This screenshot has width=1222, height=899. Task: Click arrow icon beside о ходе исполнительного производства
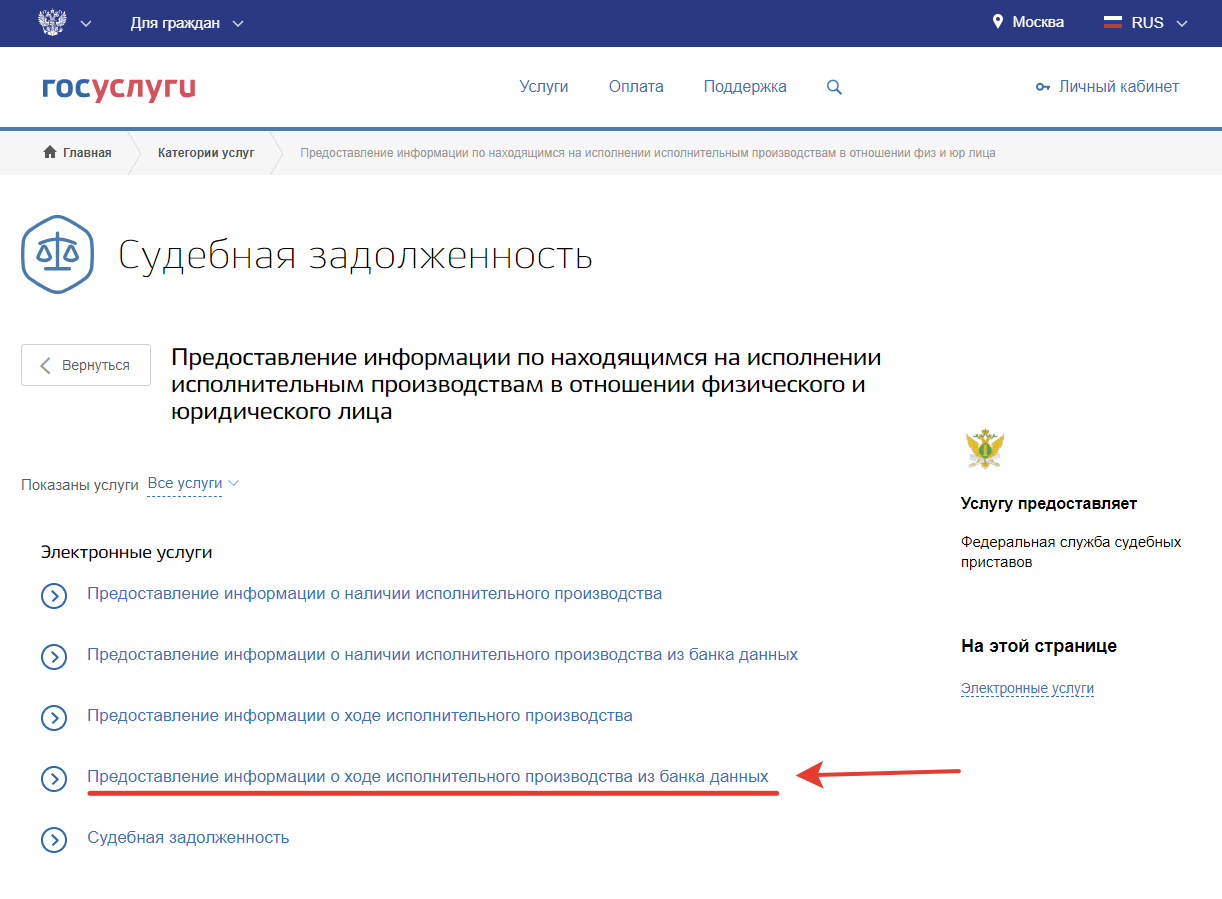[53, 718]
